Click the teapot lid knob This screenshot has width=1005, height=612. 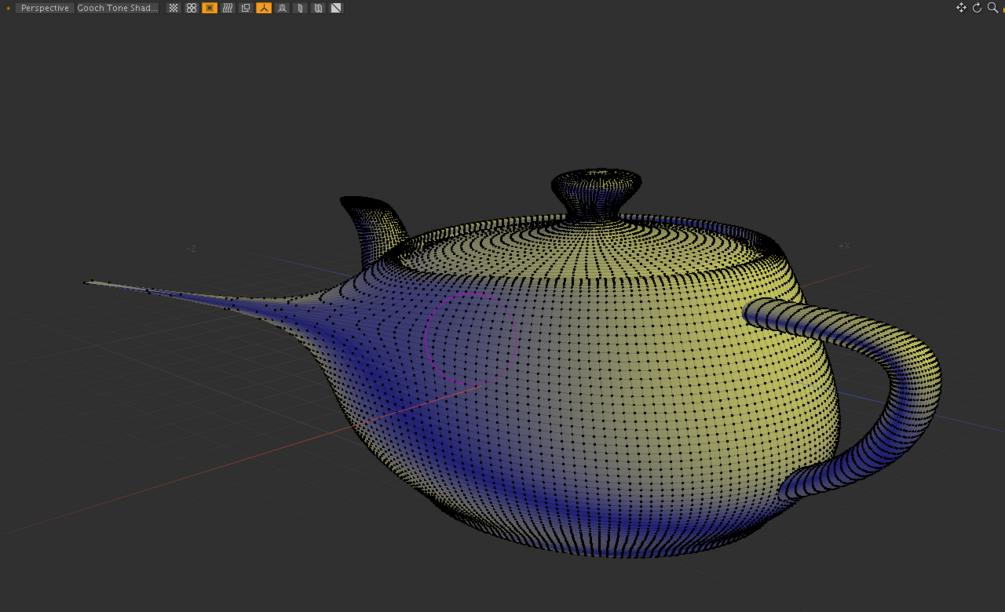pyautogui.click(x=596, y=194)
